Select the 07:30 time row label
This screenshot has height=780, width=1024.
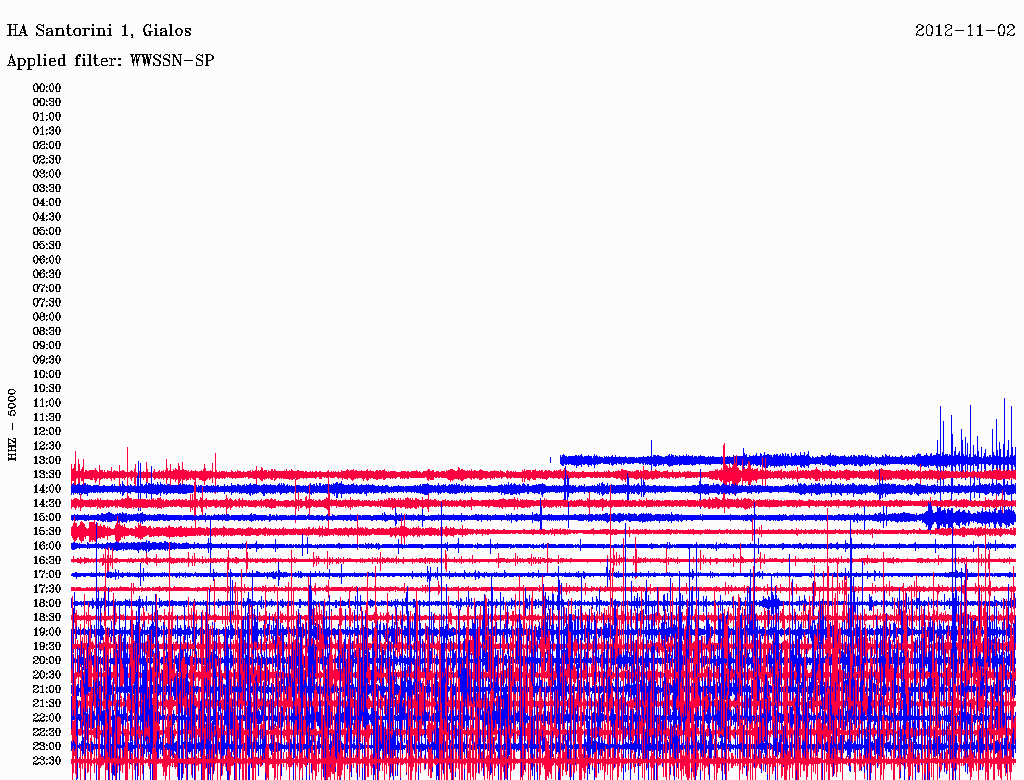point(47,303)
